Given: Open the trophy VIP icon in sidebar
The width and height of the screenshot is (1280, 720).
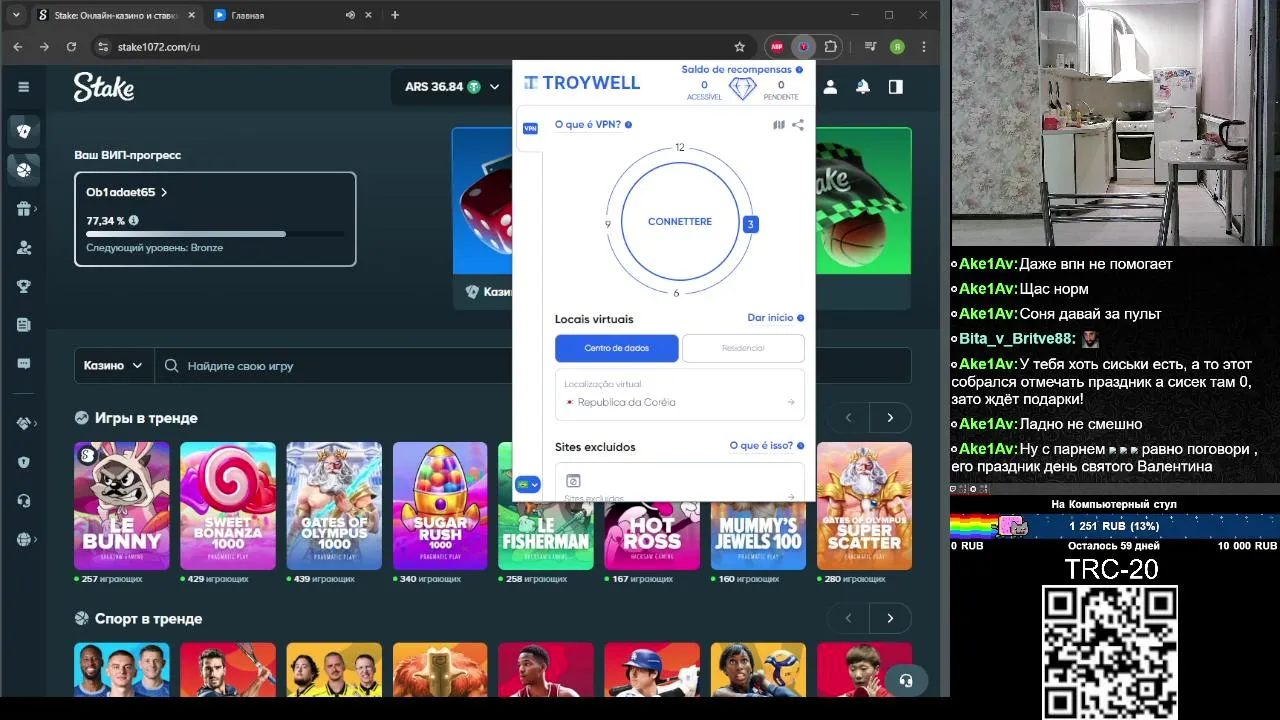Looking at the screenshot, I should pos(24,286).
